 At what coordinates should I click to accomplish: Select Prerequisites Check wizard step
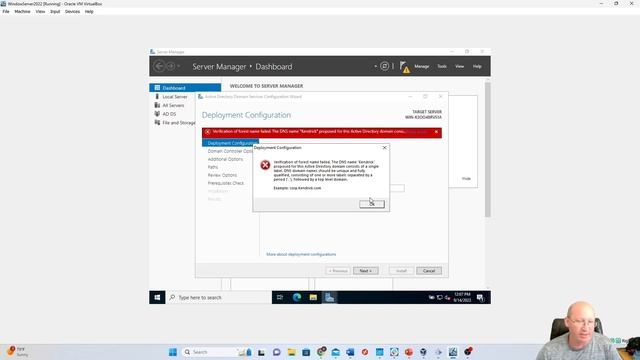(226, 183)
